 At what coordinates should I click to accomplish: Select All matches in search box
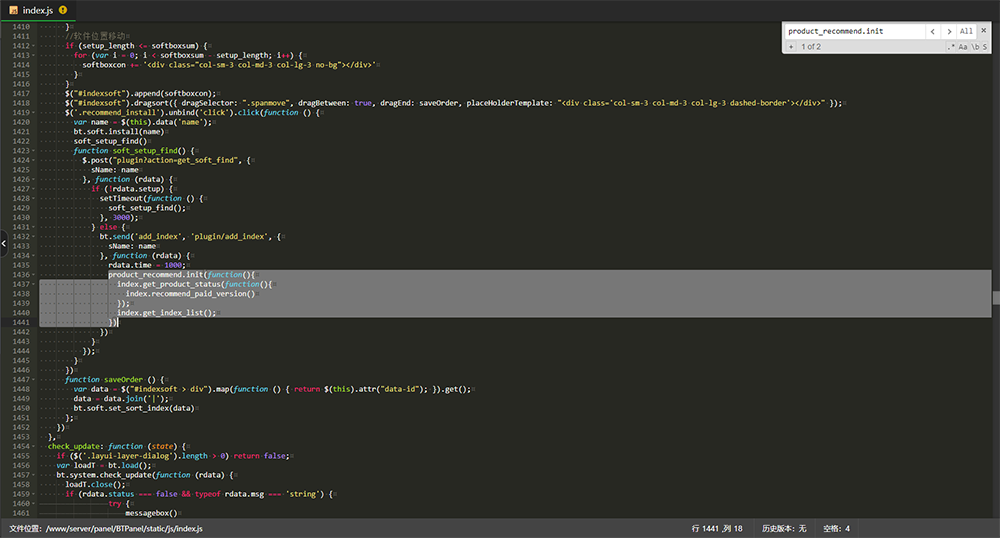[x=967, y=31]
